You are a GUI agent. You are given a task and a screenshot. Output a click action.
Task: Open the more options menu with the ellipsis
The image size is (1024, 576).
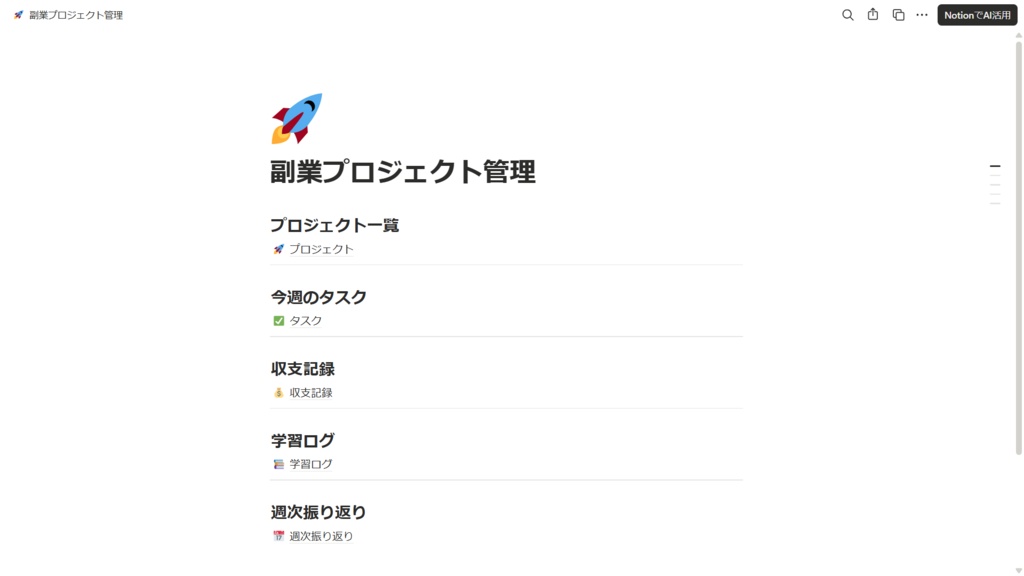(921, 15)
